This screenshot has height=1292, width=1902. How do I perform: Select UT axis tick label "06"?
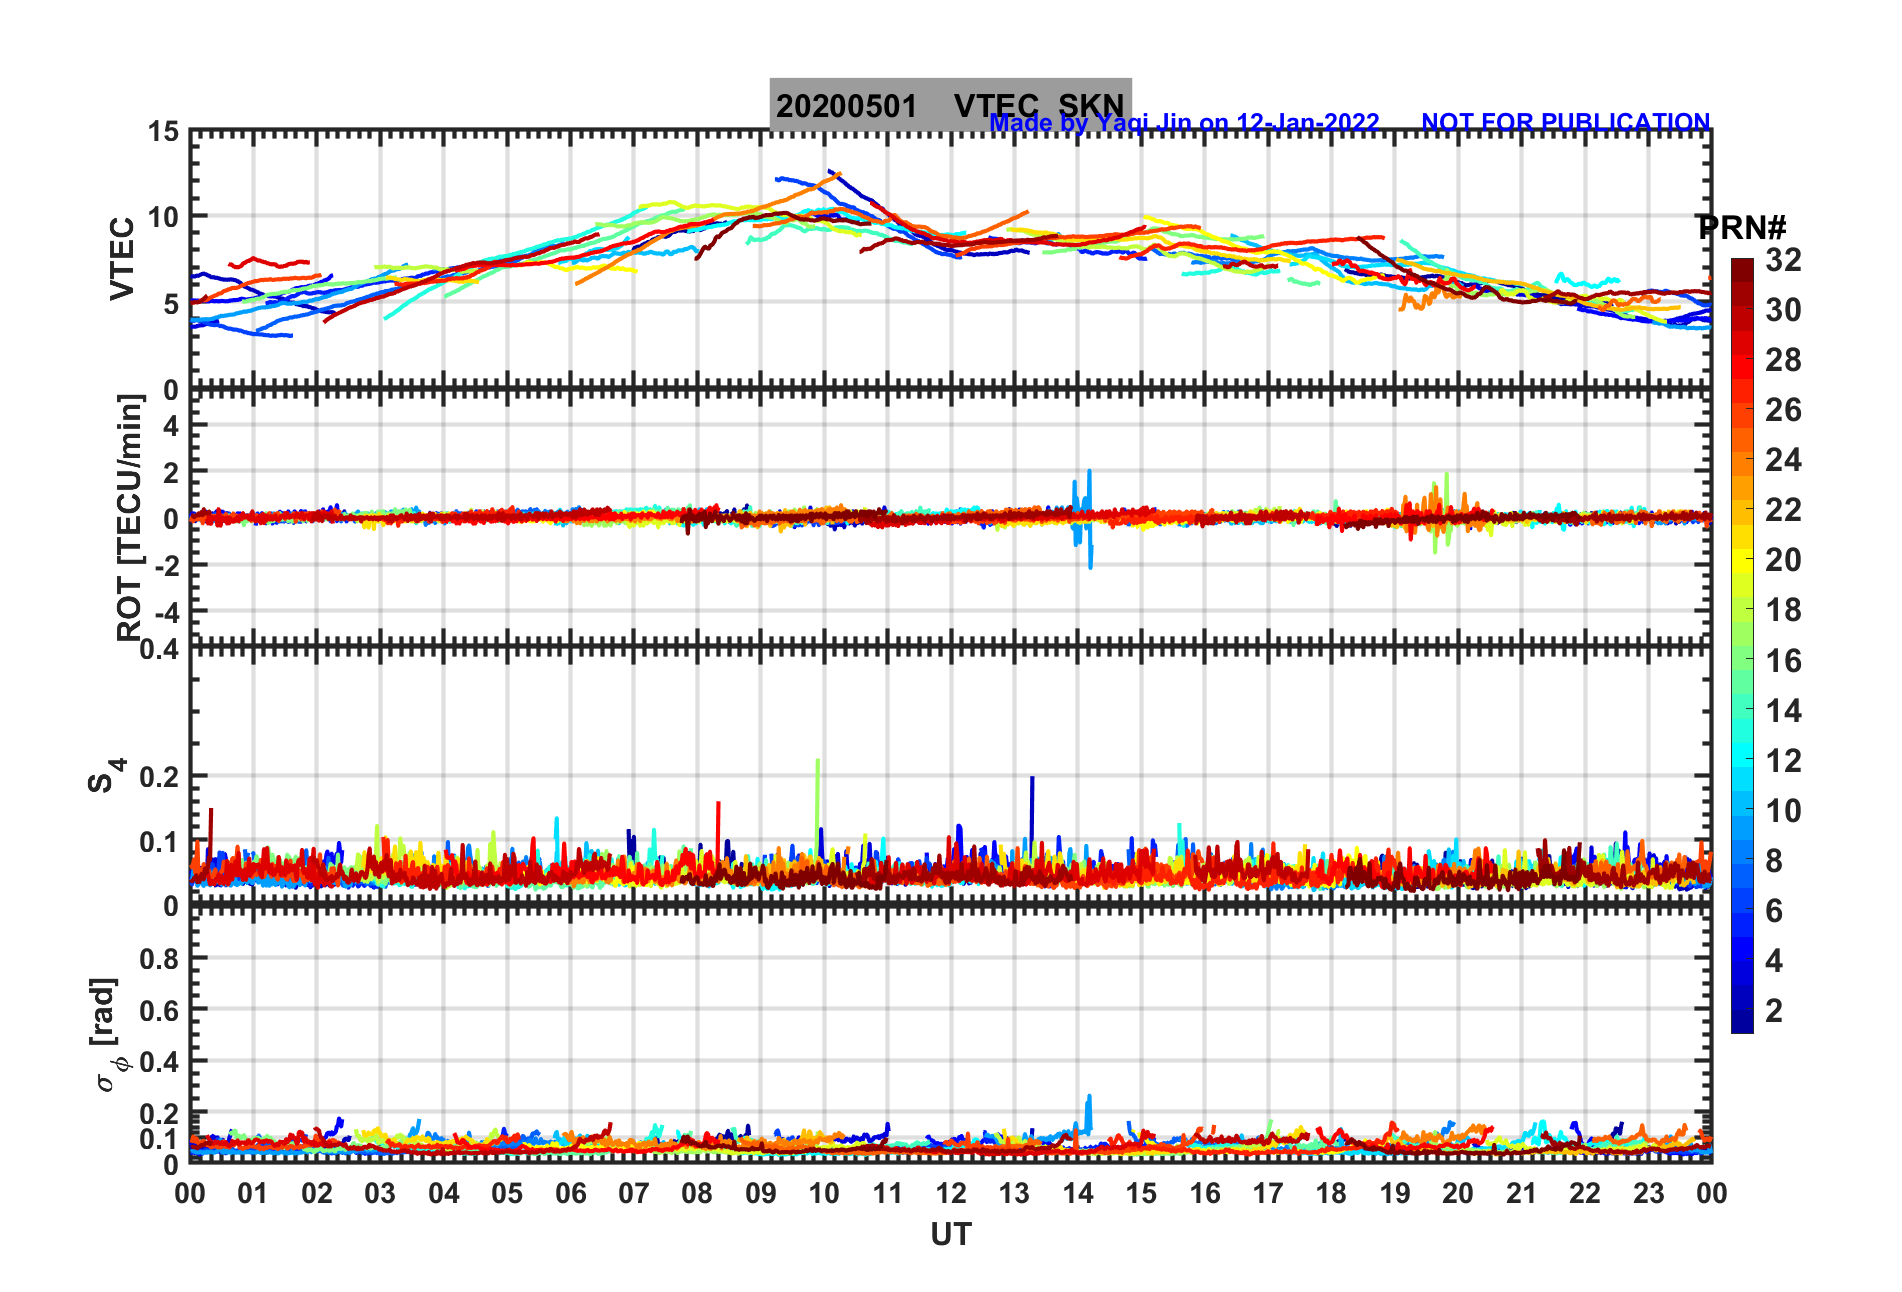click(570, 1193)
